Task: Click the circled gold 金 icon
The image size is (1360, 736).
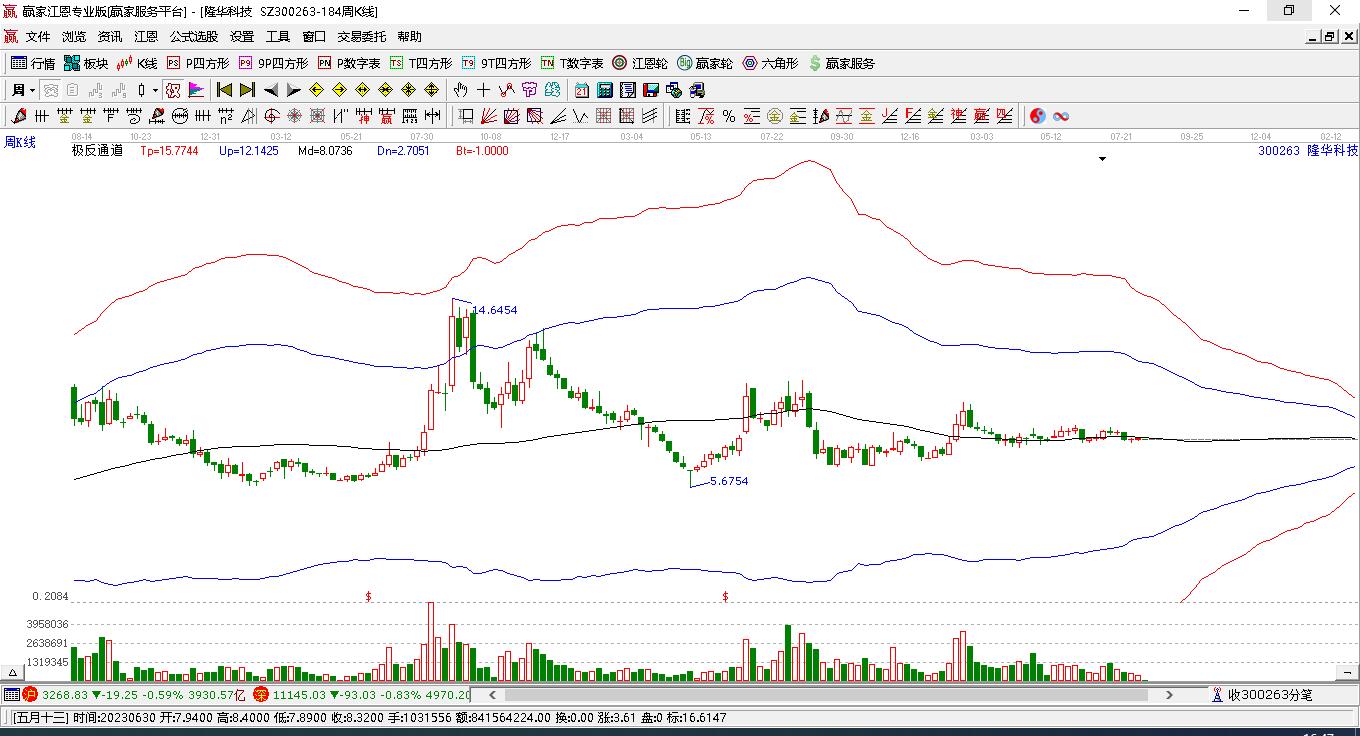Action: [x=775, y=116]
